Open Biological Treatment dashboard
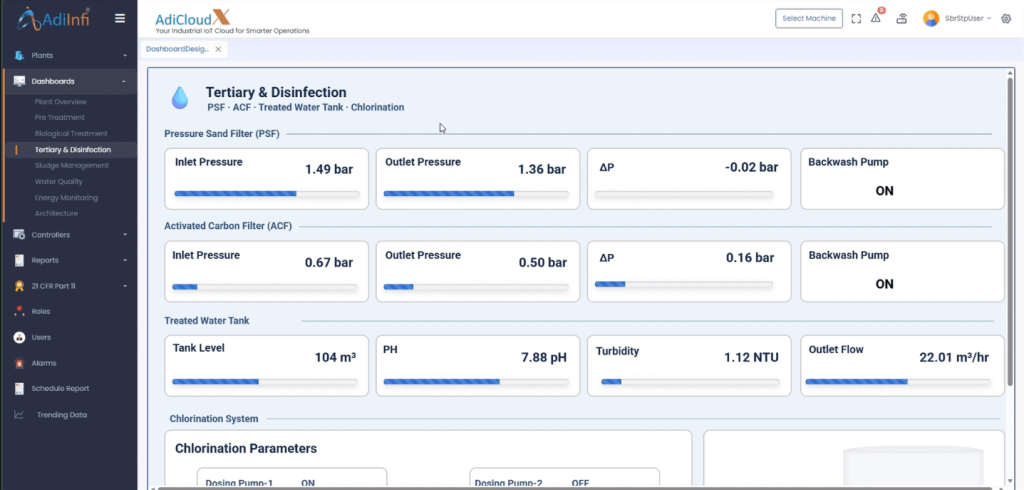Image resolution: width=1024 pixels, height=490 pixels. [71, 133]
